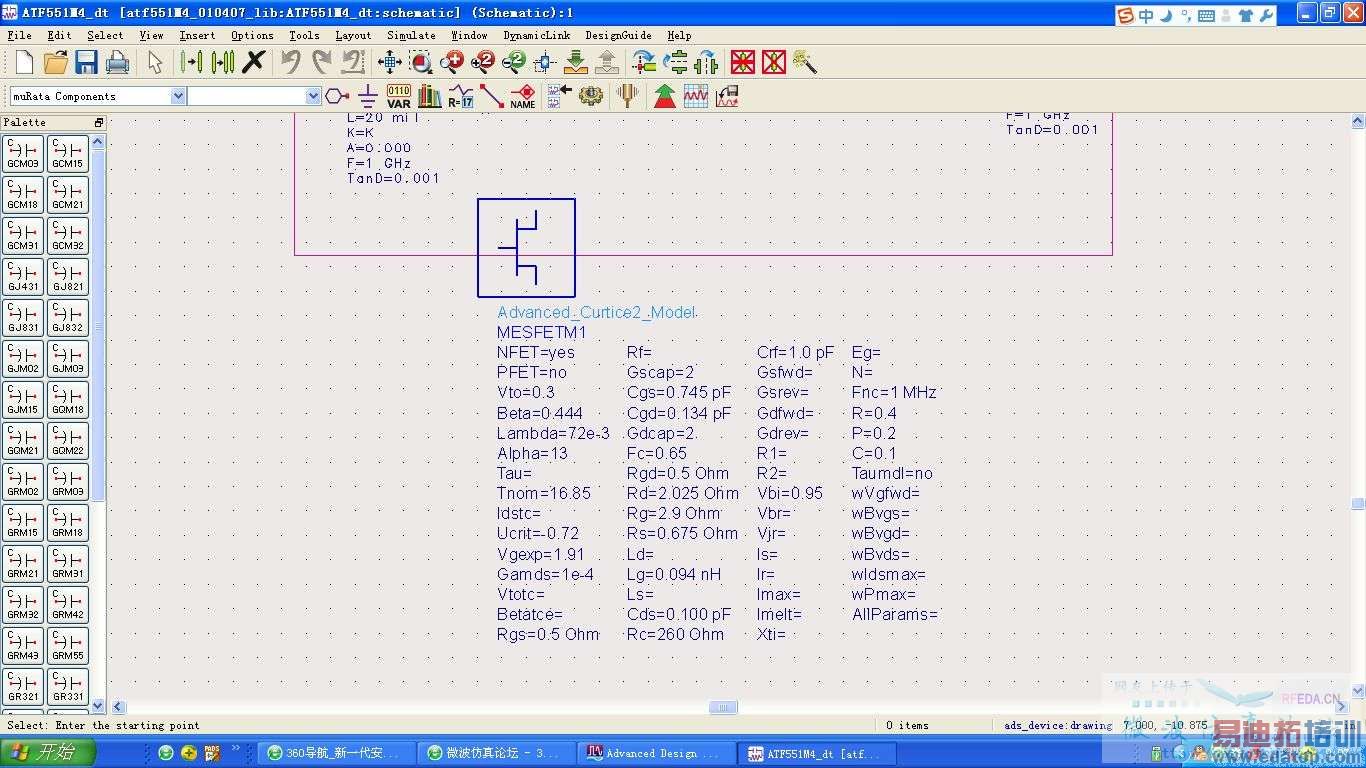The width and height of the screenshot is (1366, 768).
Task: Create a new schematic with the blank page icon
Action: click(x=24, y=62)
